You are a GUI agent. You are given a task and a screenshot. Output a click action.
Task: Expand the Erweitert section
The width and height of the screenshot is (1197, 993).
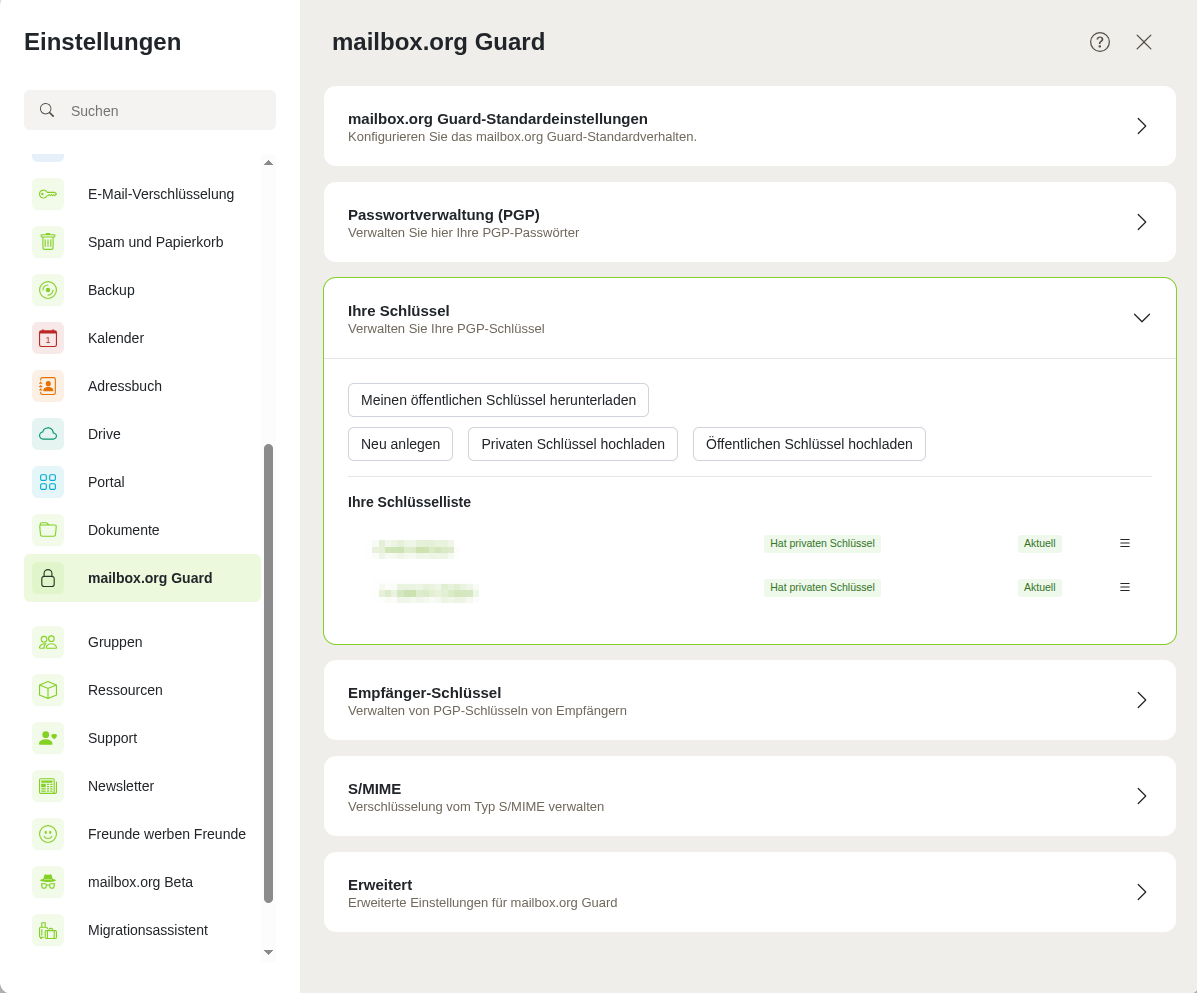pos(750,893)
